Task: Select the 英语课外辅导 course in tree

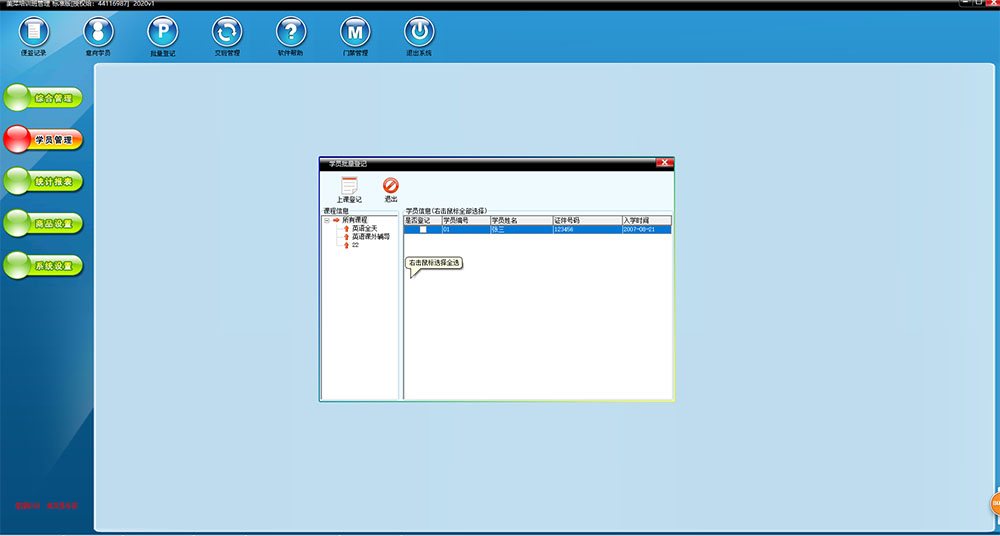Action: coord(370,237)
